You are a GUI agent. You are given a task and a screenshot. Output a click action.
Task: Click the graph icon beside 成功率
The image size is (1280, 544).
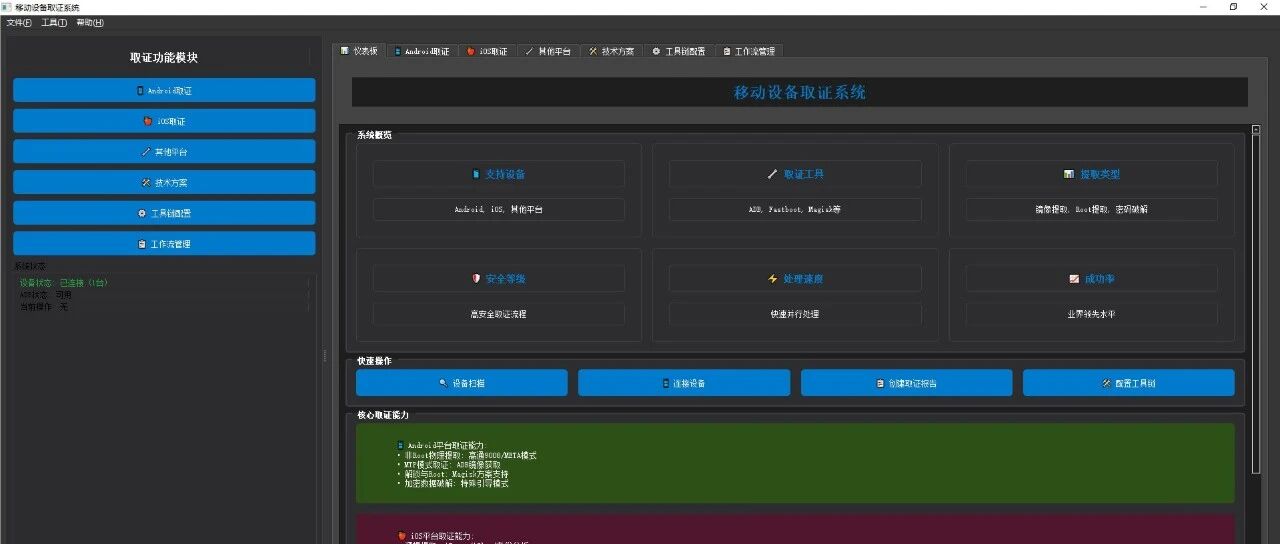1074,279
